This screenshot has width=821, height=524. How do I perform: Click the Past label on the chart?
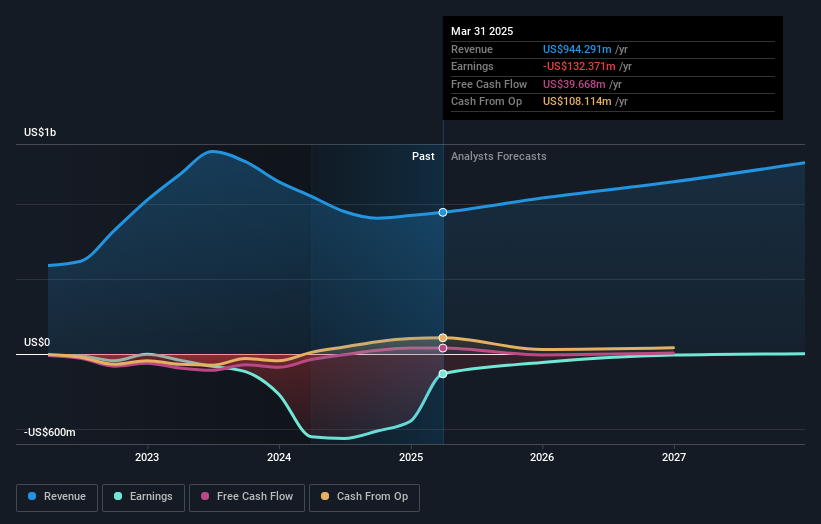tap(423, 157)
